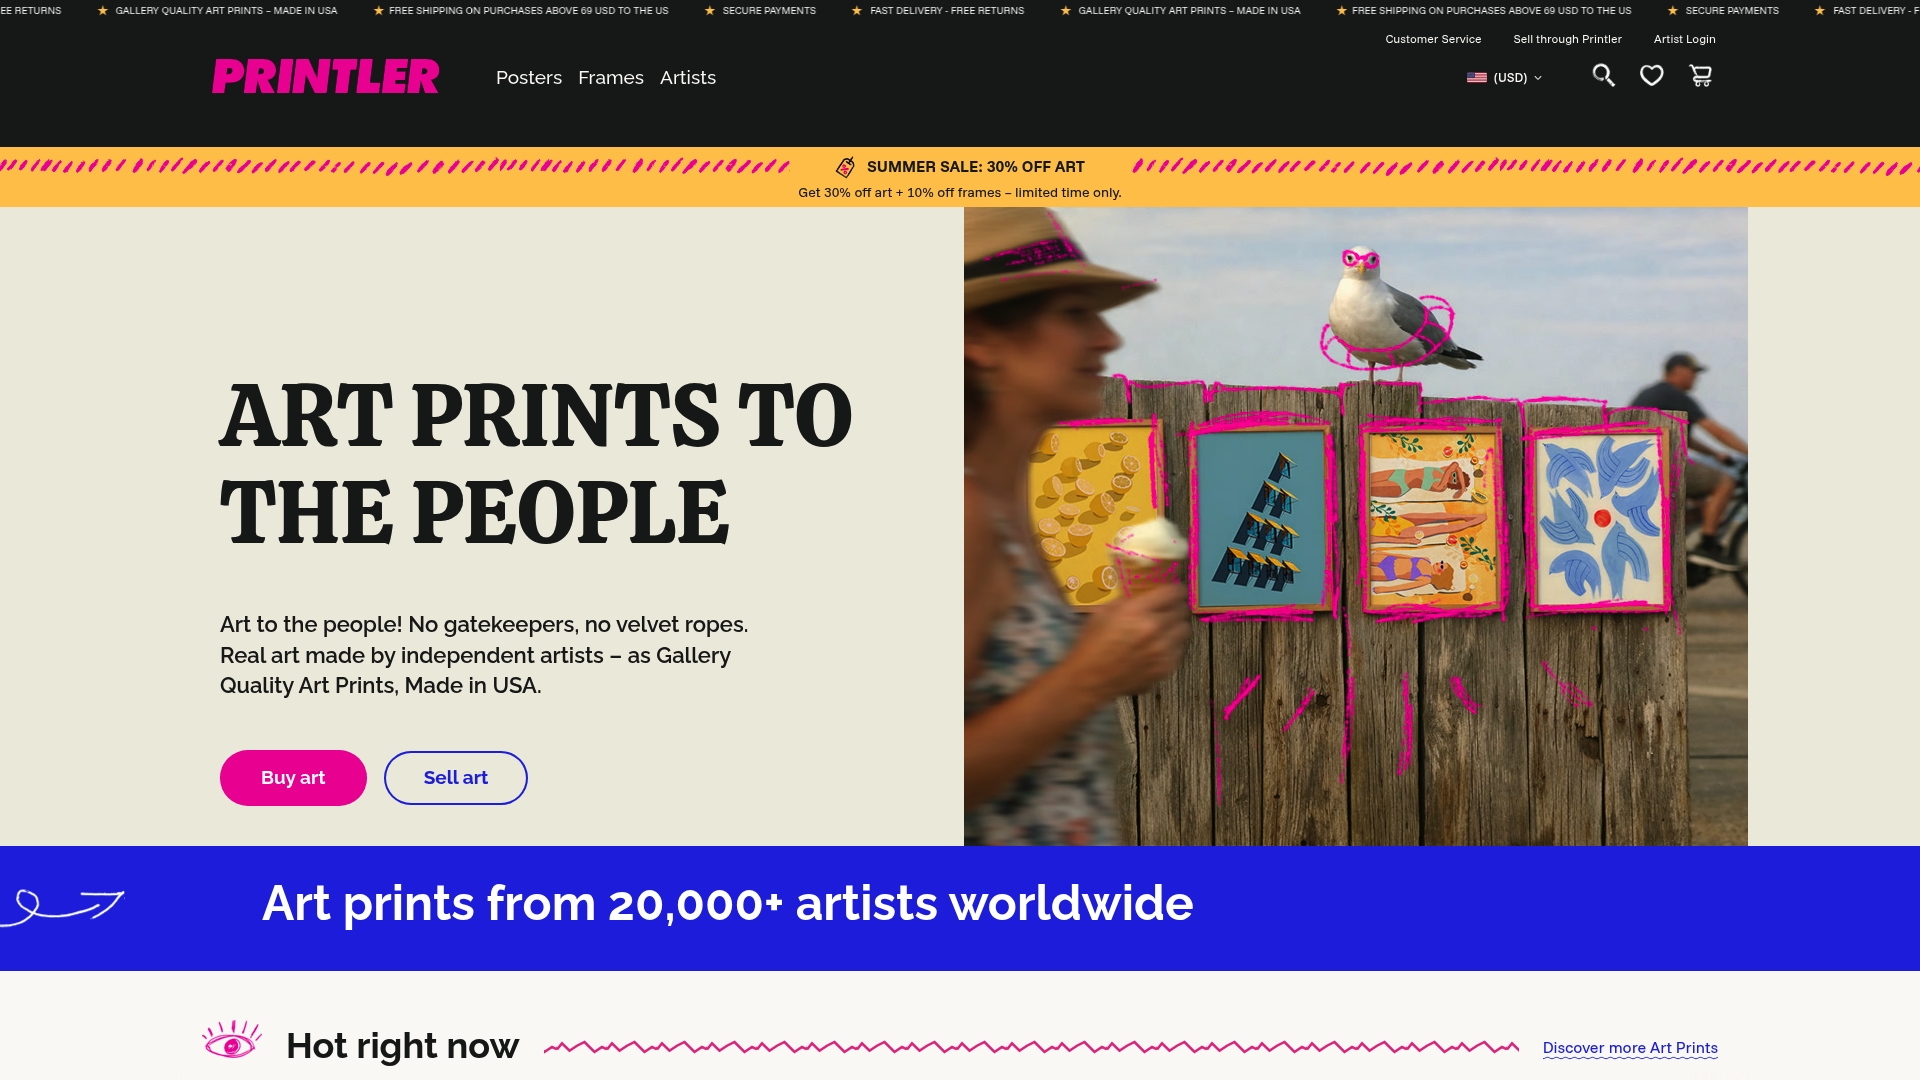This screenshot has width=1920, height=1080.
Task: Click the US flag currency icon
Action: click(1477, 78)
